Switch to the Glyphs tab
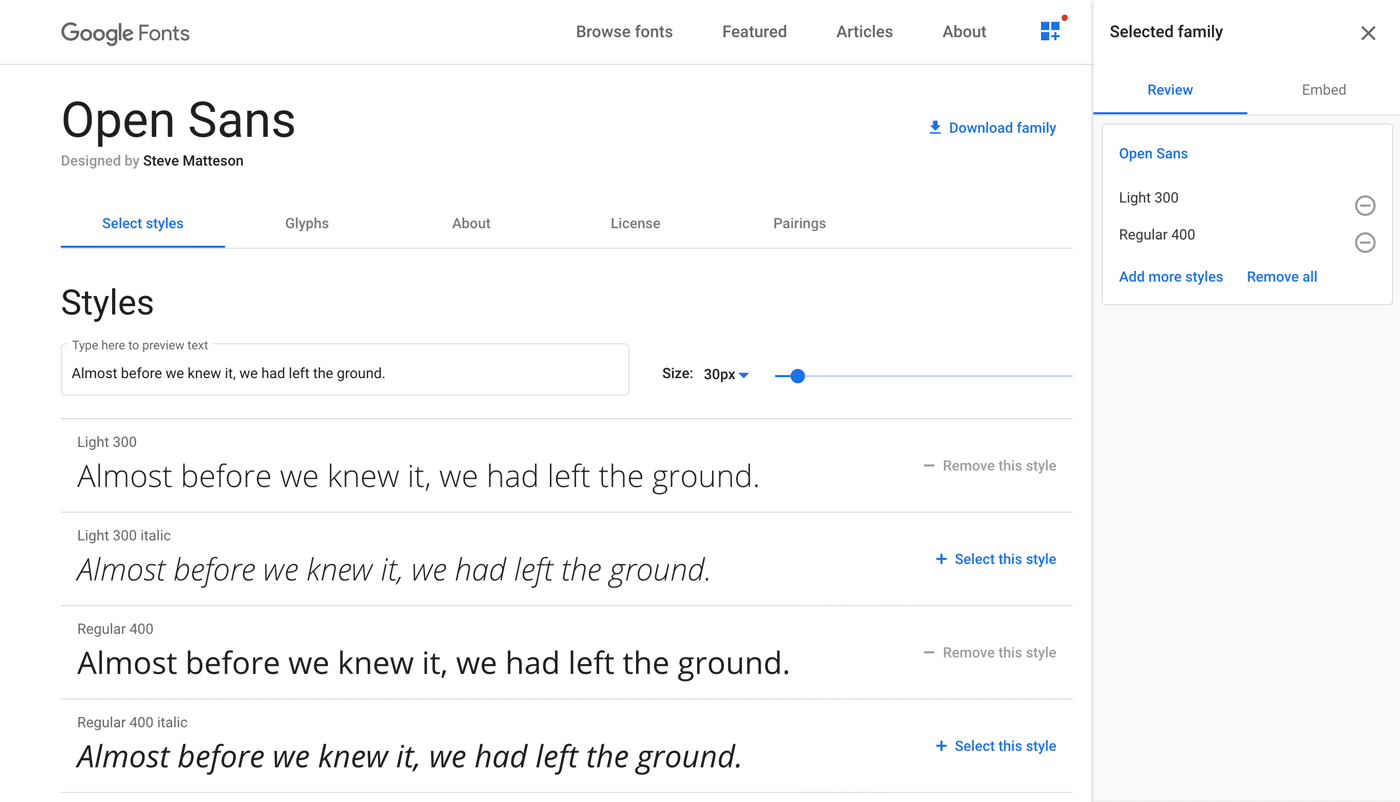Screen dimensions: 1400x802 [x=307, y=223]
